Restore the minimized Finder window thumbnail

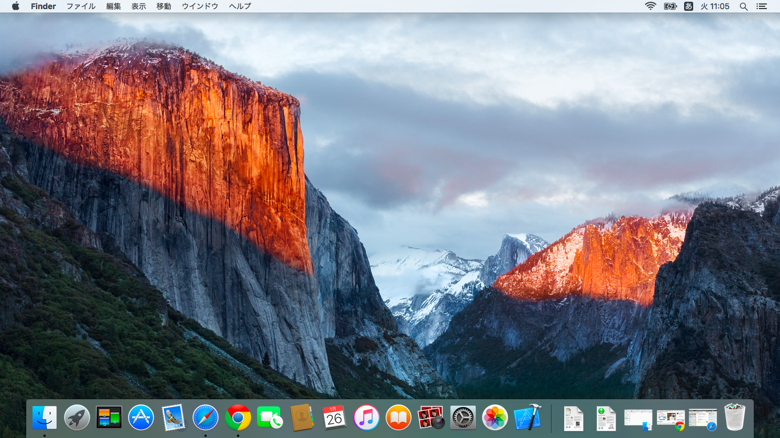638,420
